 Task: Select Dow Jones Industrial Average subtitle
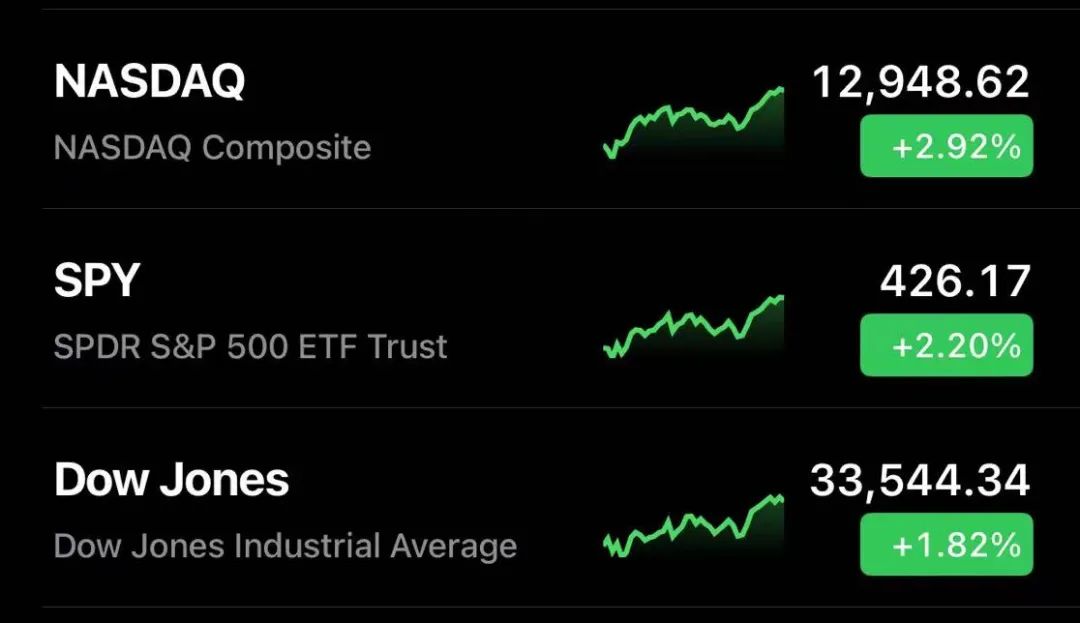point(285,546)
